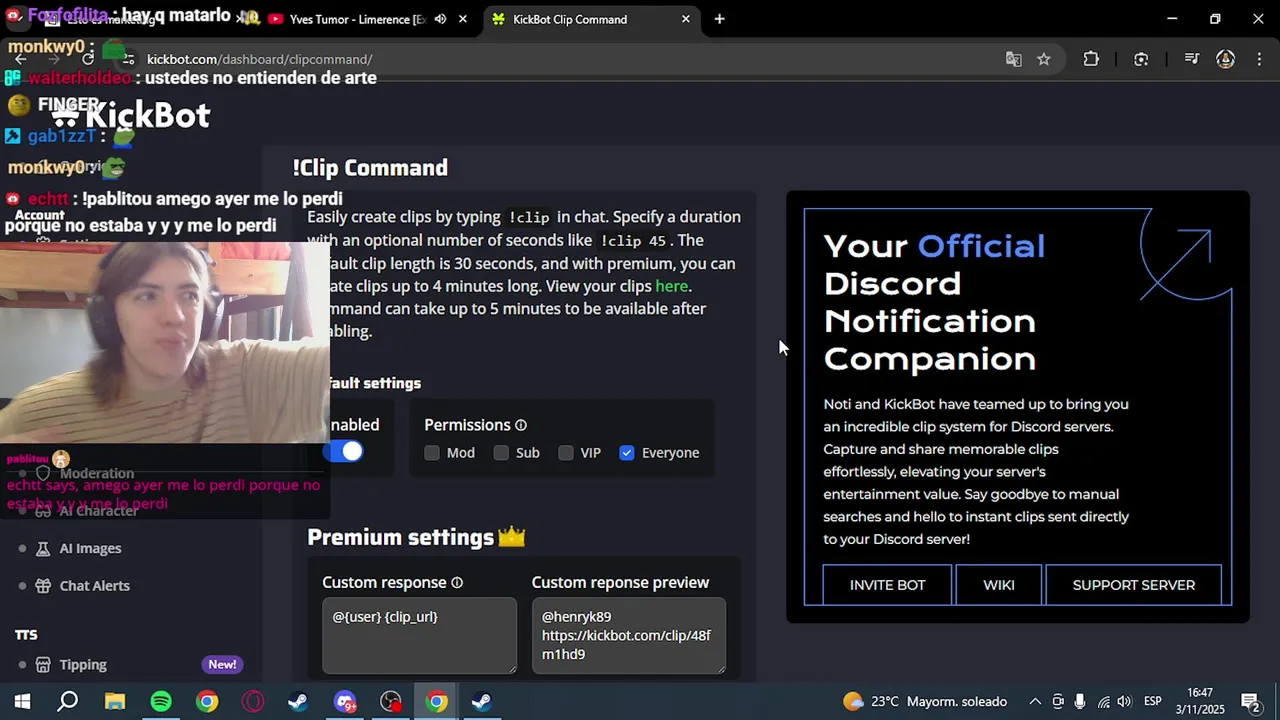Open Discord from the taskbar

[x=344, y=701]
